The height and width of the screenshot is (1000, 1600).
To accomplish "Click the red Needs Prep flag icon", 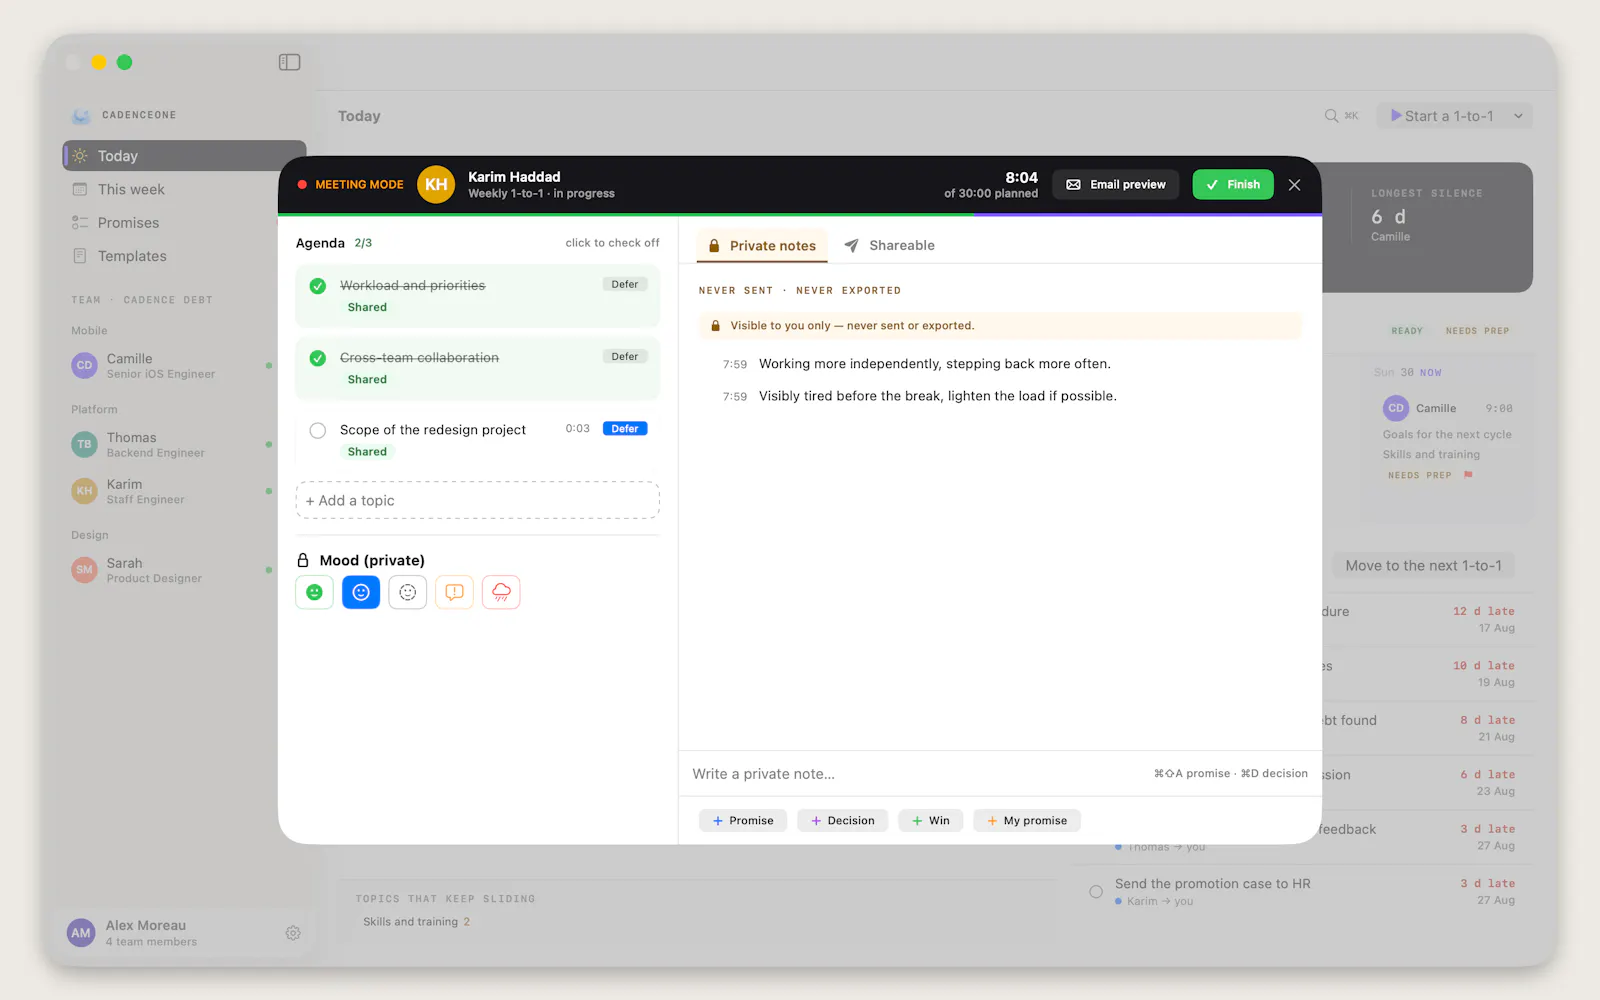I will [x=1468, y=475].
